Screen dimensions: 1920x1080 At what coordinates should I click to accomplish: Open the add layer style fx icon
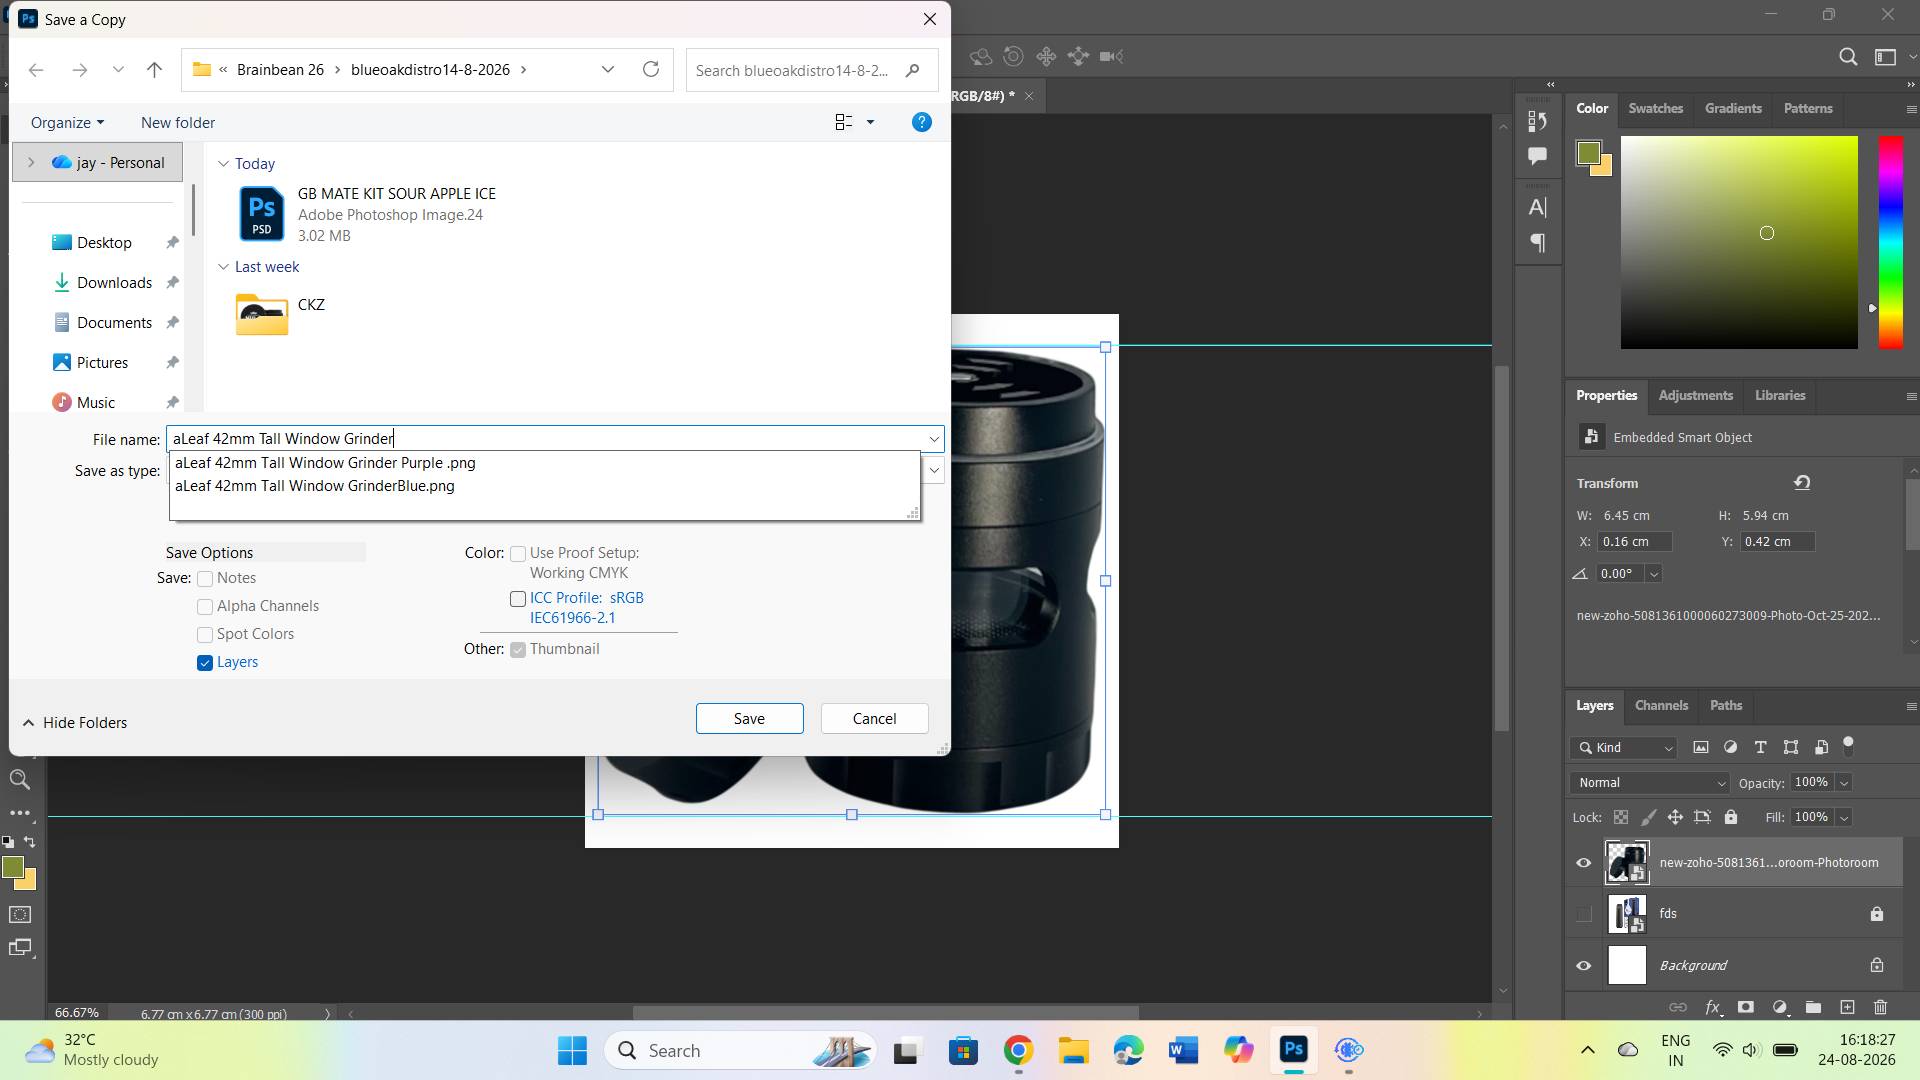pos(1712,1007)
